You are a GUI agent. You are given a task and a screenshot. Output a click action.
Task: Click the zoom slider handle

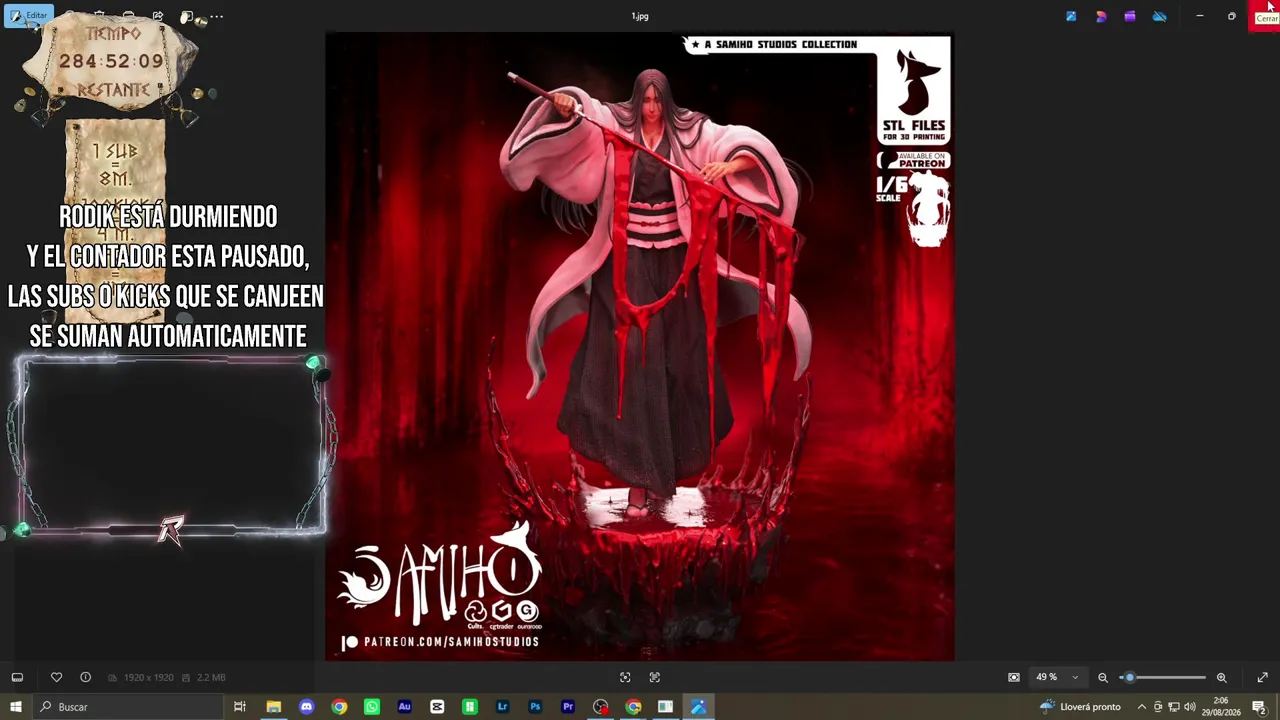[1129, 677]
